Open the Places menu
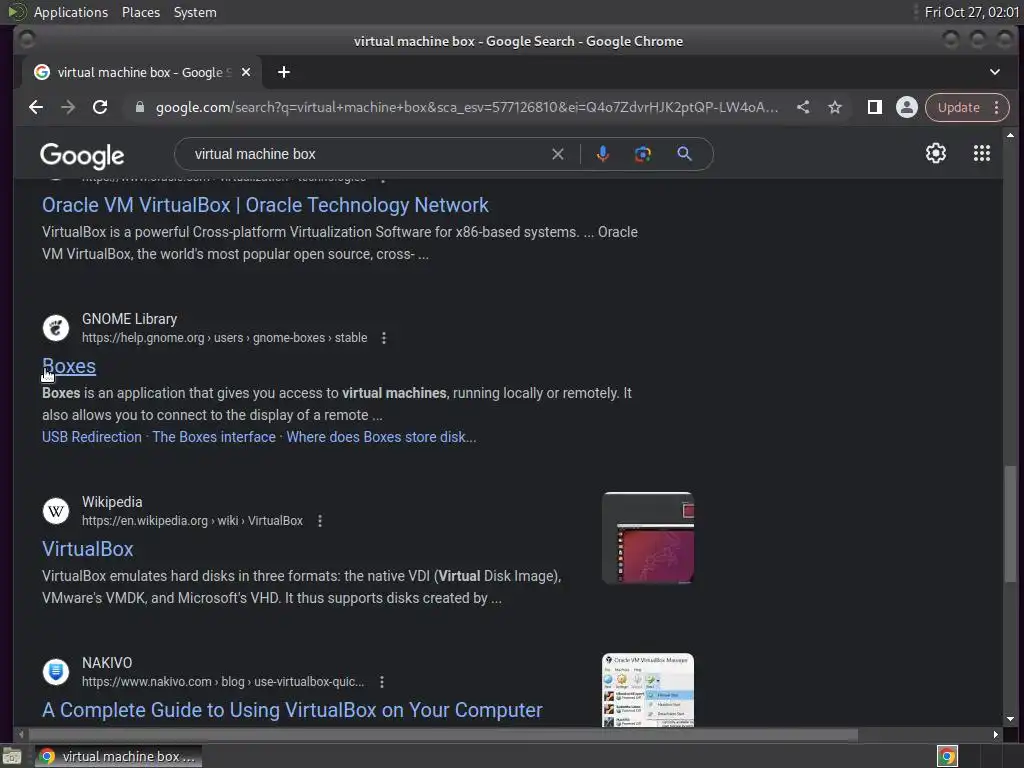The image size is (1024, 768). pos(140,12)
